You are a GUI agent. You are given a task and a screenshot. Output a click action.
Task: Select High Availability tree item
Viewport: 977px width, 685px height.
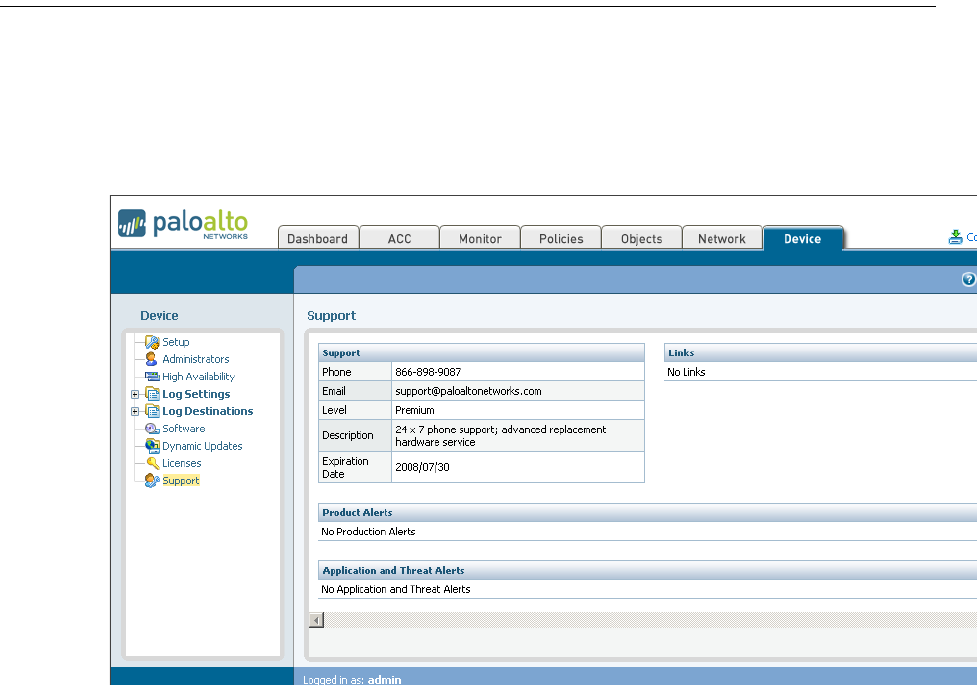coord(198,376)
